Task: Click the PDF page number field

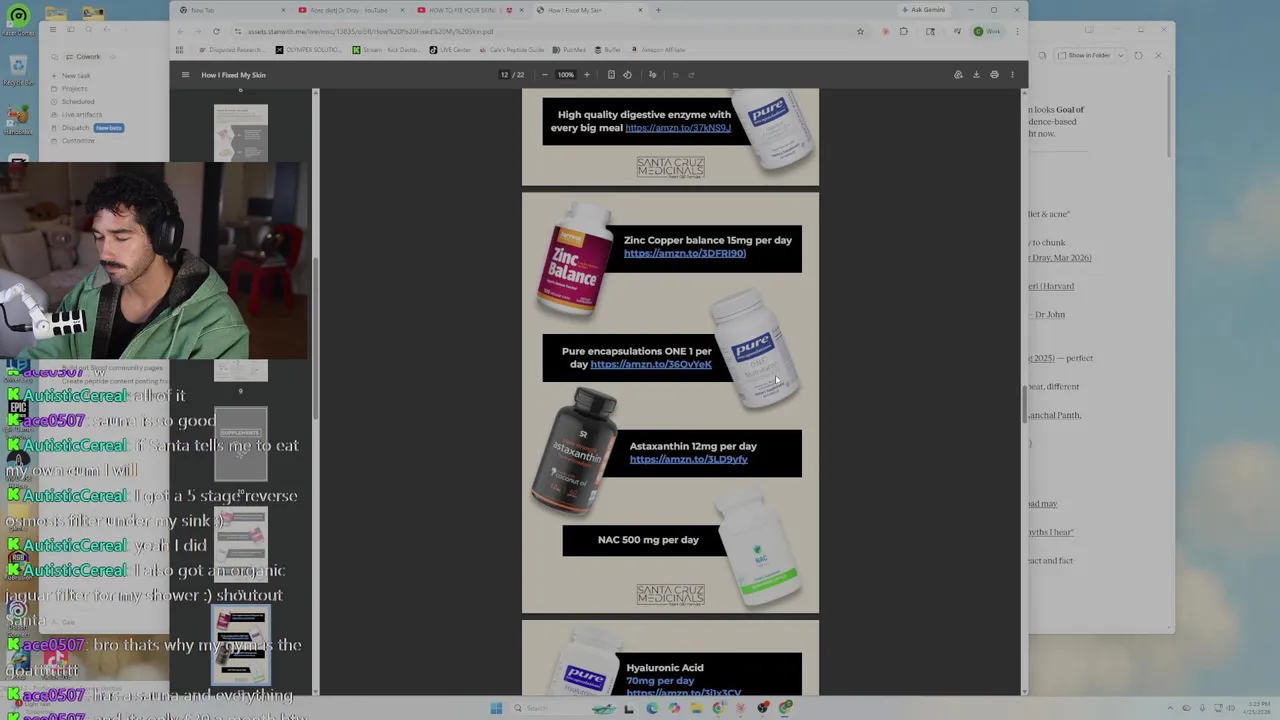Action: [x=505, y=75]
